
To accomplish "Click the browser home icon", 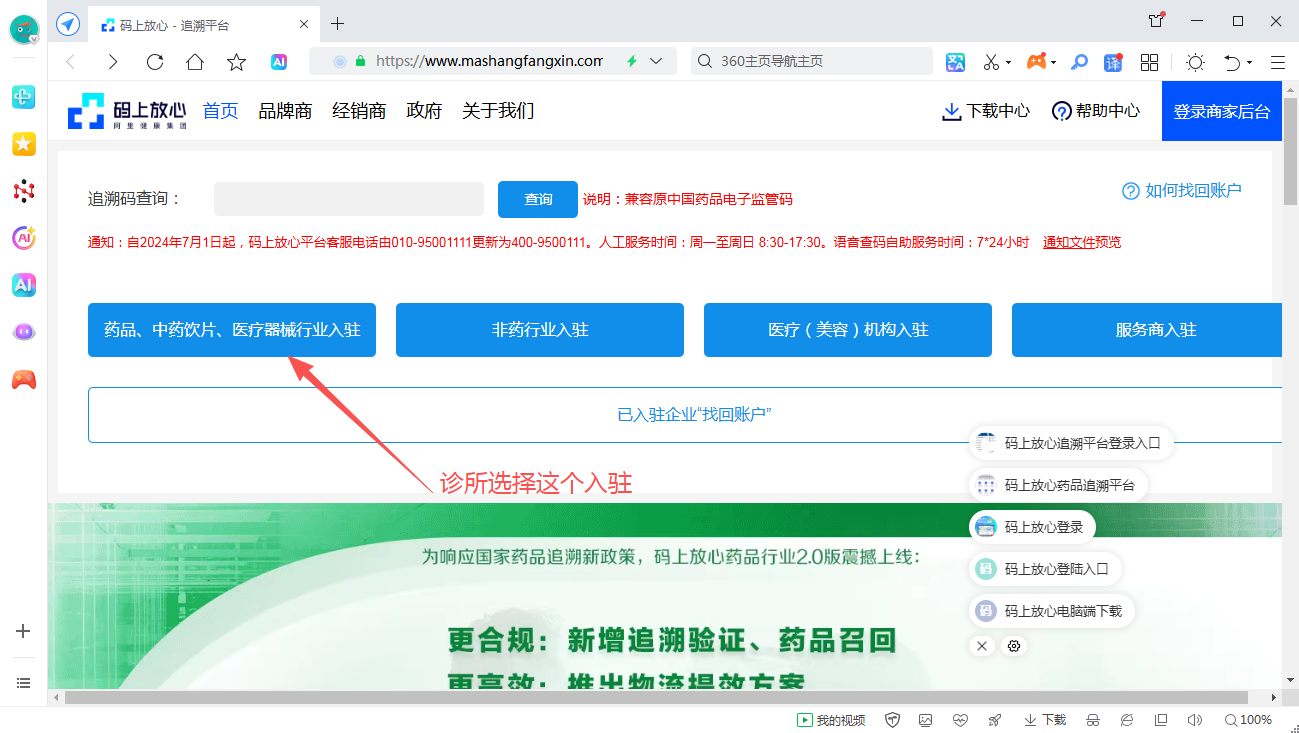I will pyautogui.click(x=195, y=62).
